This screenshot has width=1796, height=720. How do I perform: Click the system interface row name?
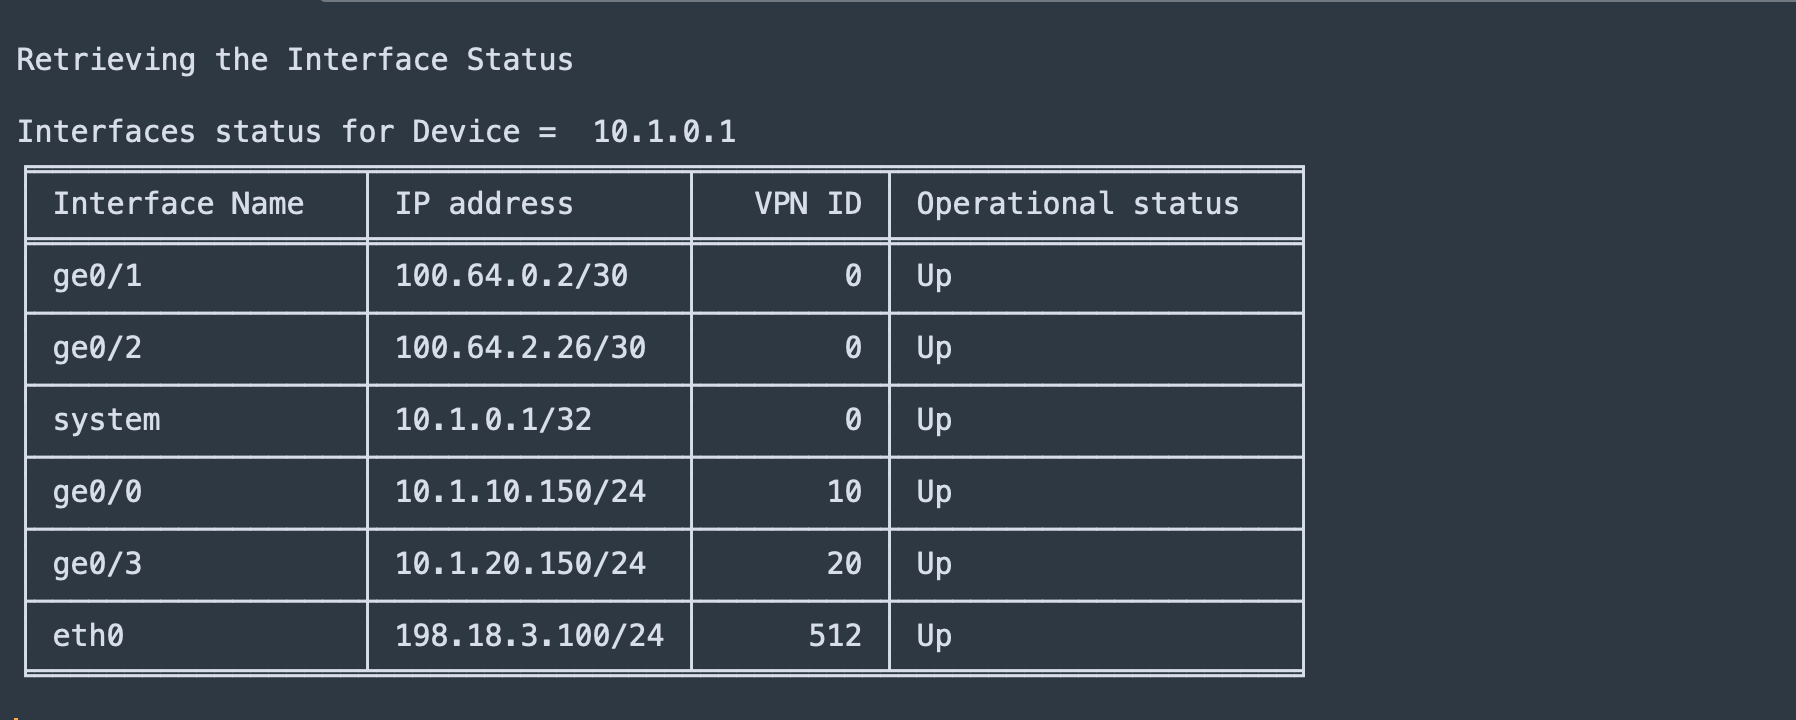(106, 420)
